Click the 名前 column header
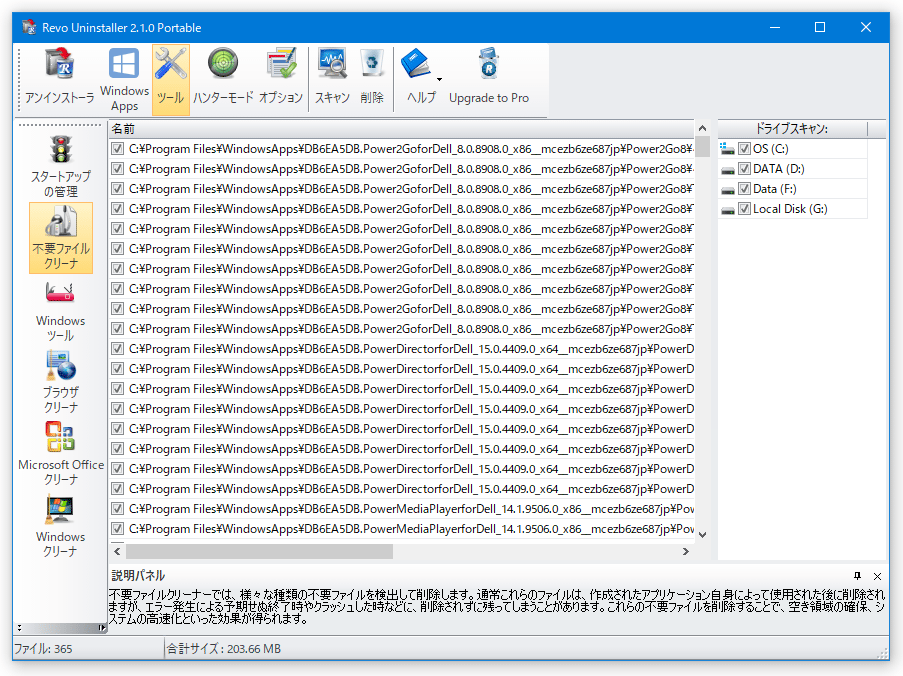This screenshot has width=903, height=676. click(402, 129)
